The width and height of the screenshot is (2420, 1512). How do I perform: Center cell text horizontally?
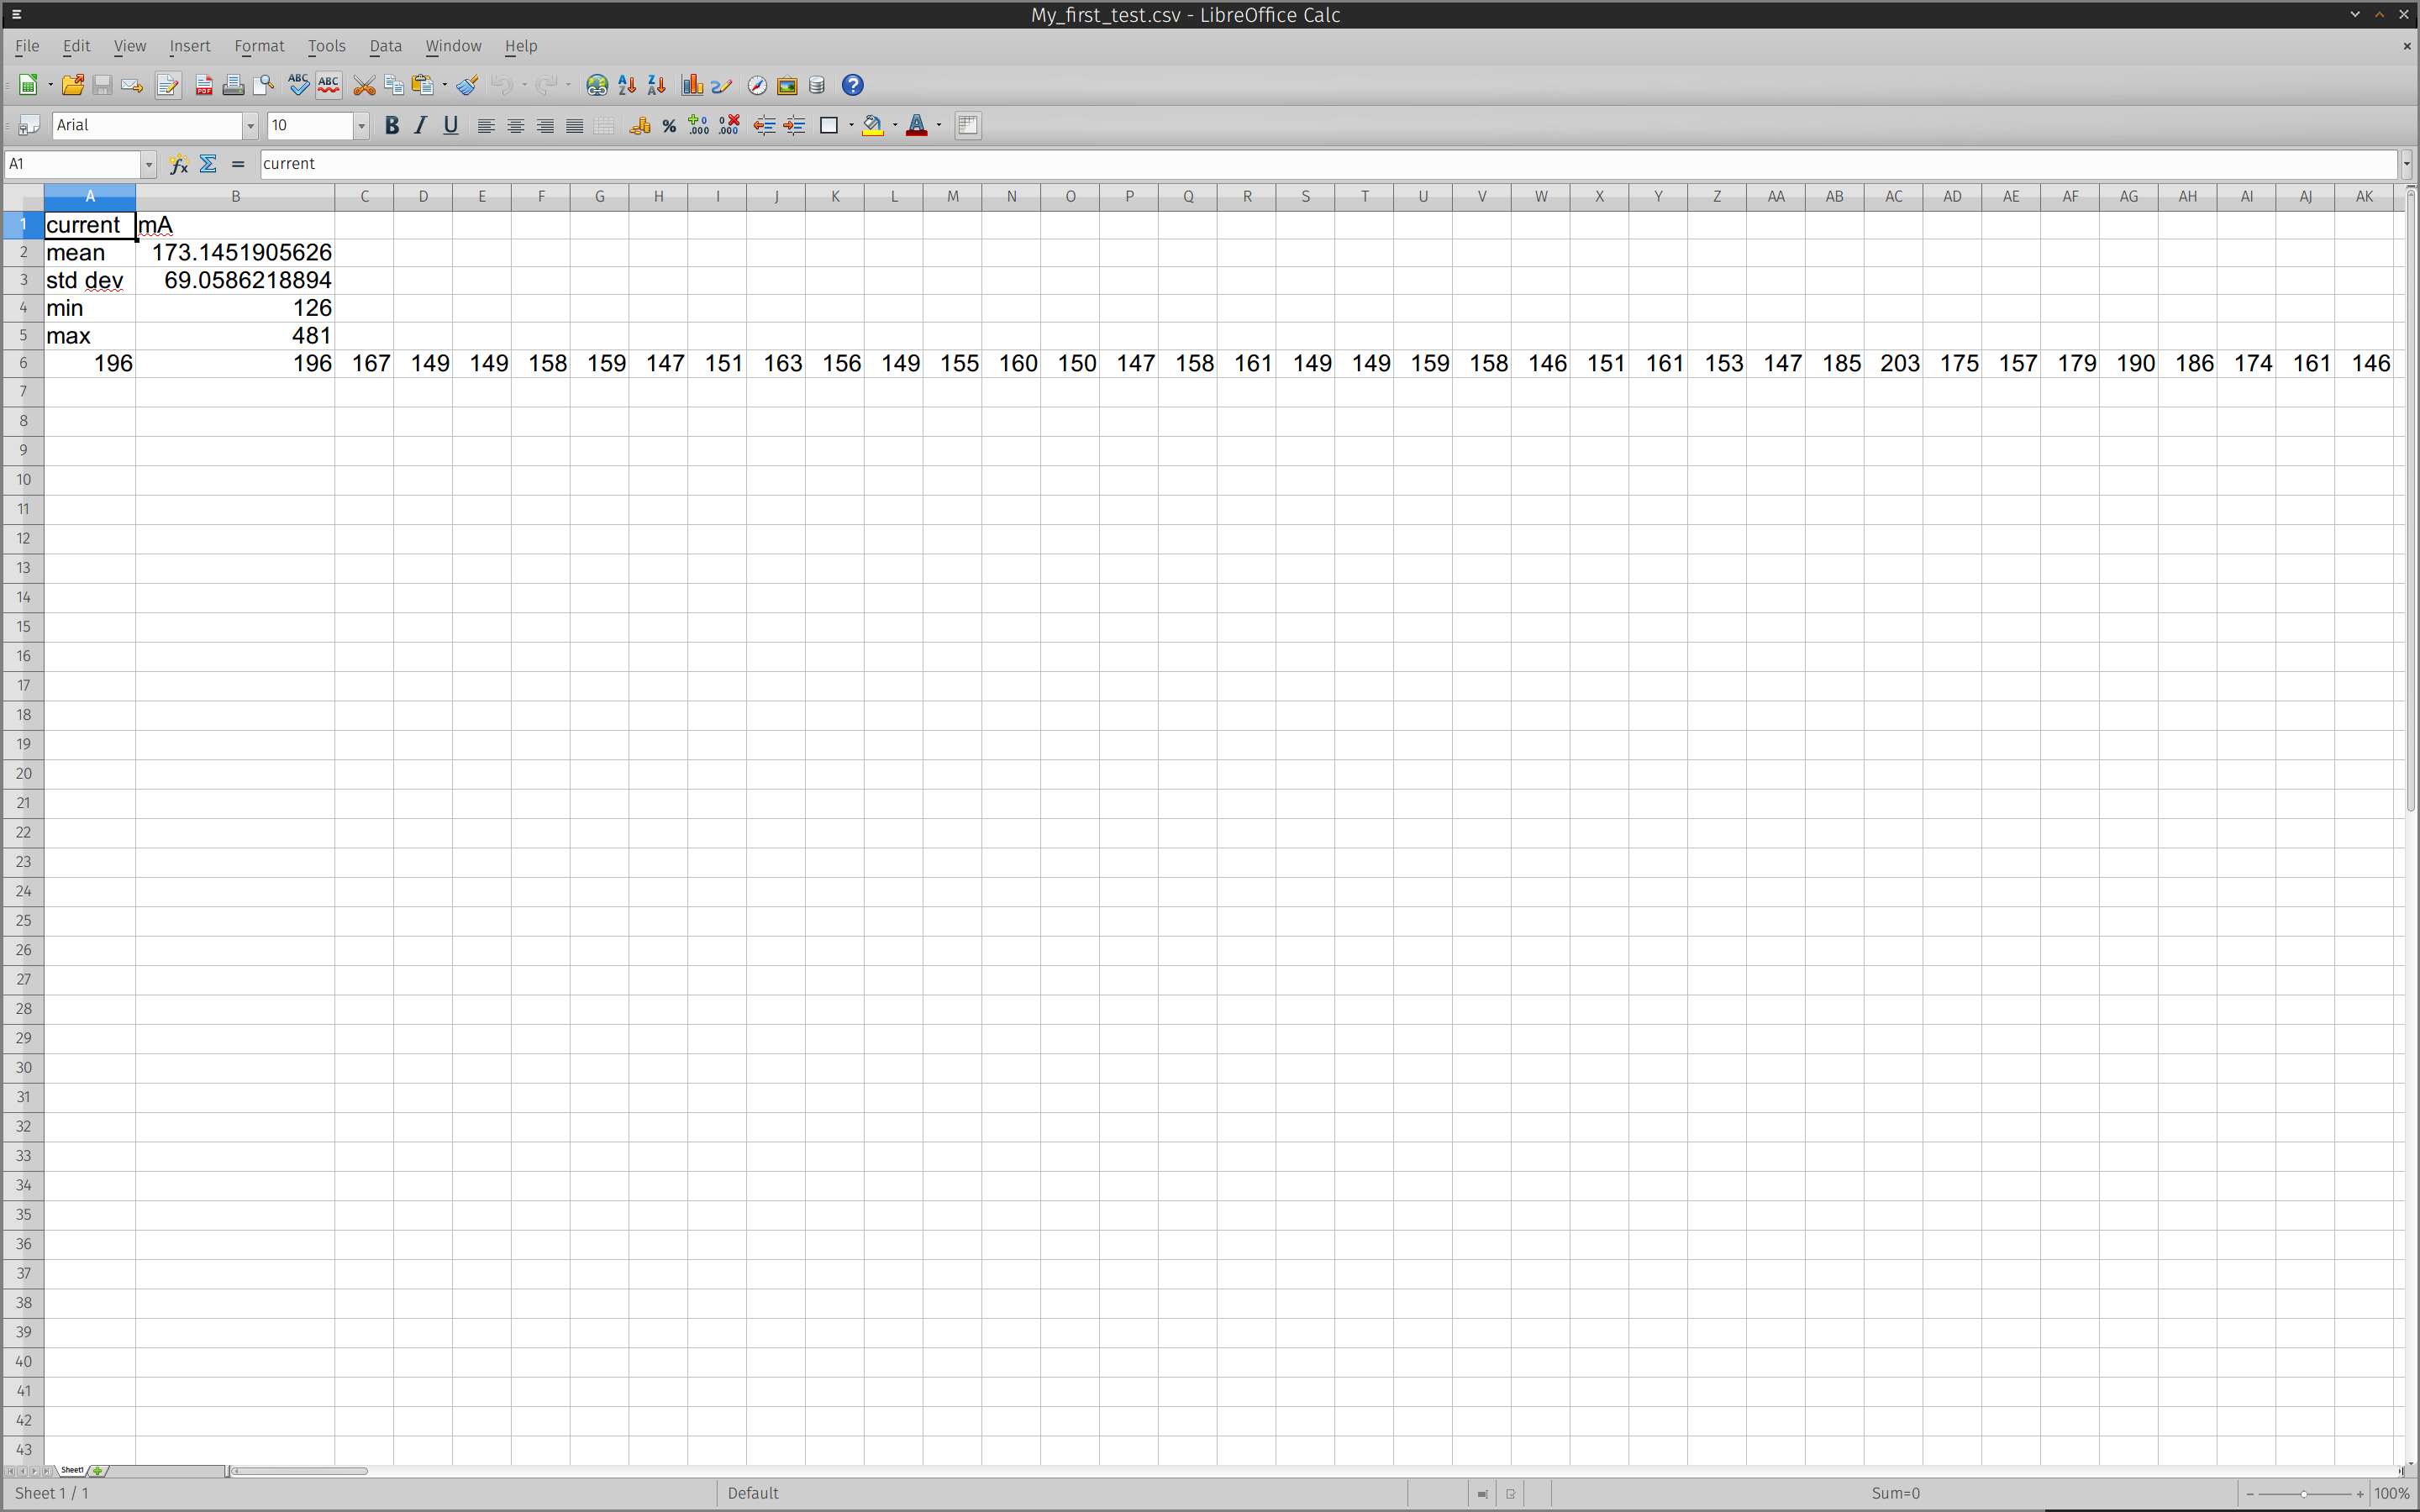(x=516, y=125)
